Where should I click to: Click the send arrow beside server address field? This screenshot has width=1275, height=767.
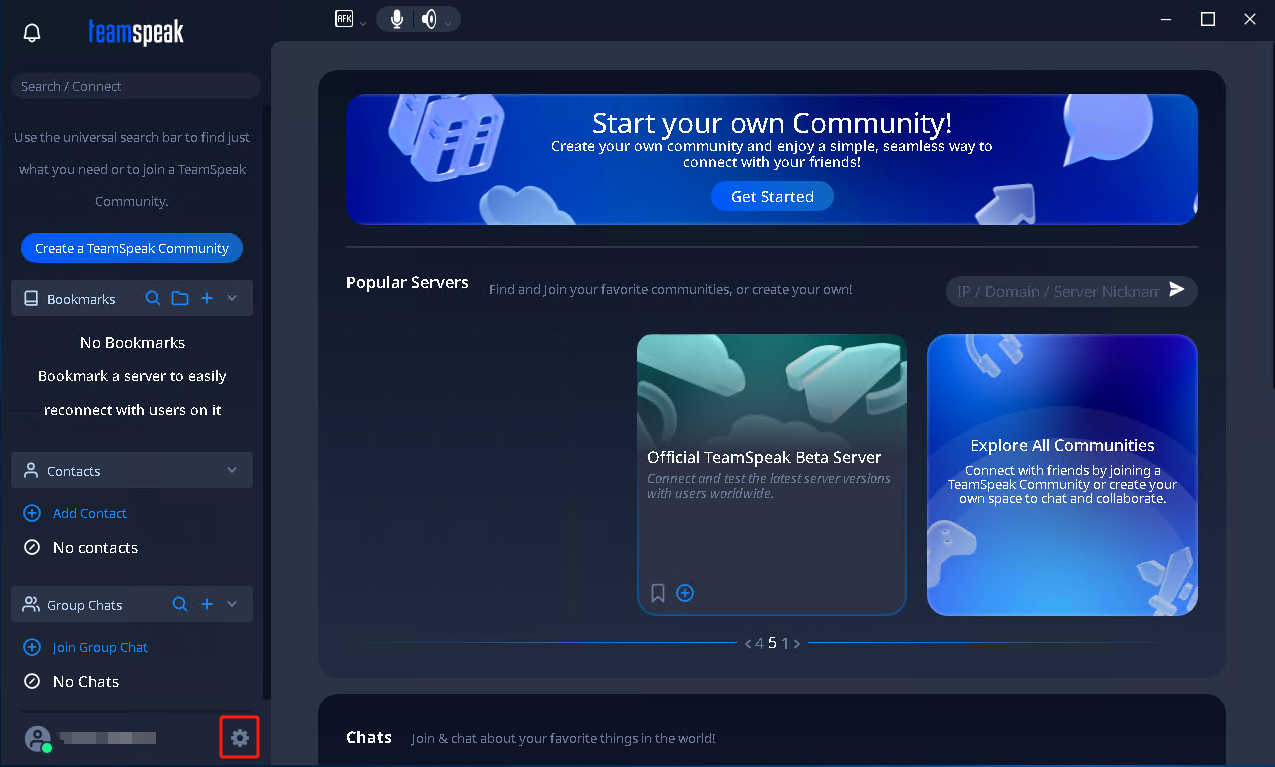pyautogui.click(x=1177, y=290)
